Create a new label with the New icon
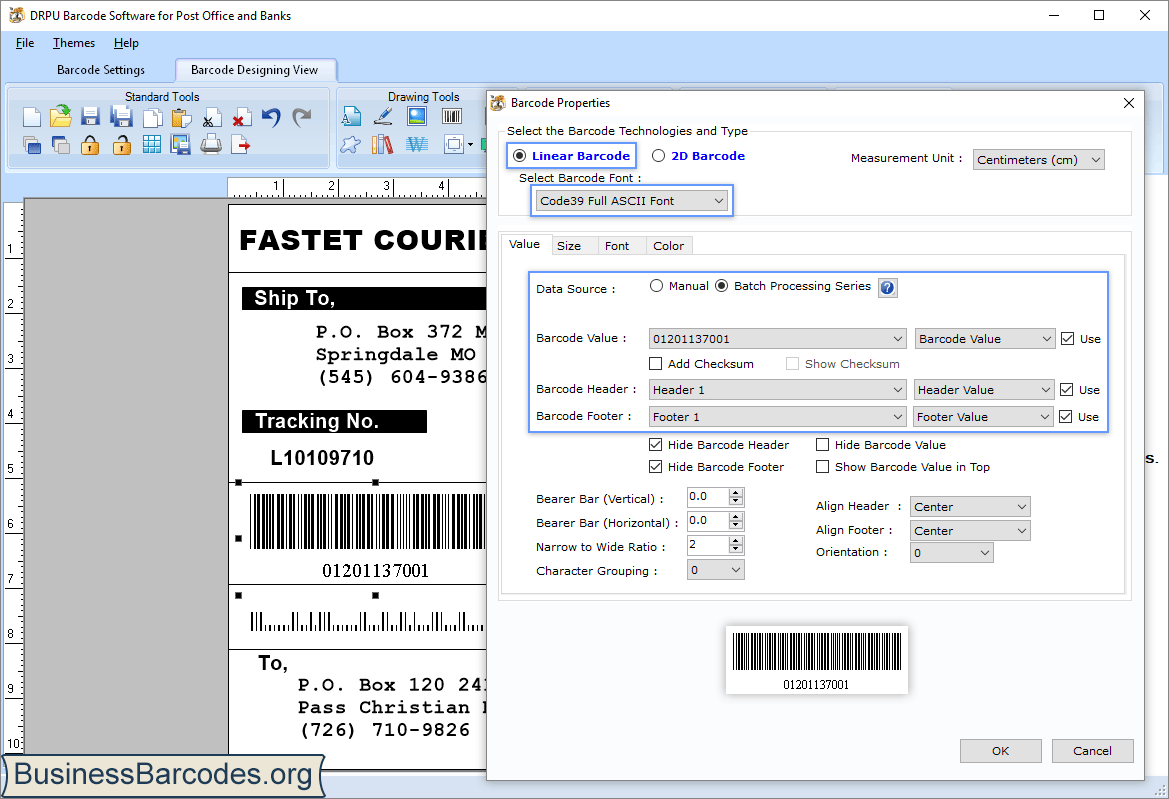The width and height of the screenshot is (1169, 799). pos(31,117)
